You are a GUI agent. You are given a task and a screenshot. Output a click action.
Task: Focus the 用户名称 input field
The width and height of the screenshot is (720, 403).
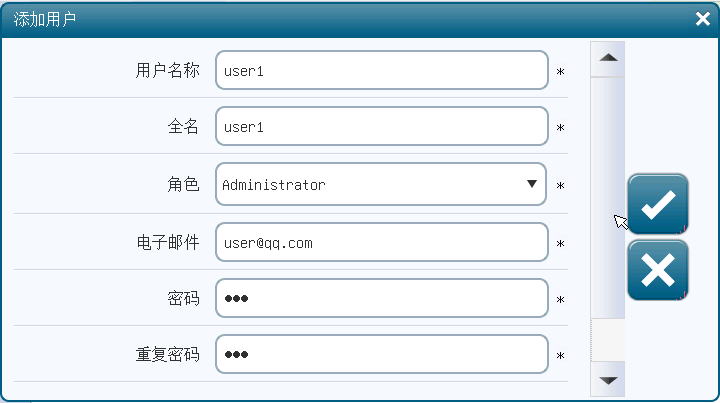click(x=381, y=71)
